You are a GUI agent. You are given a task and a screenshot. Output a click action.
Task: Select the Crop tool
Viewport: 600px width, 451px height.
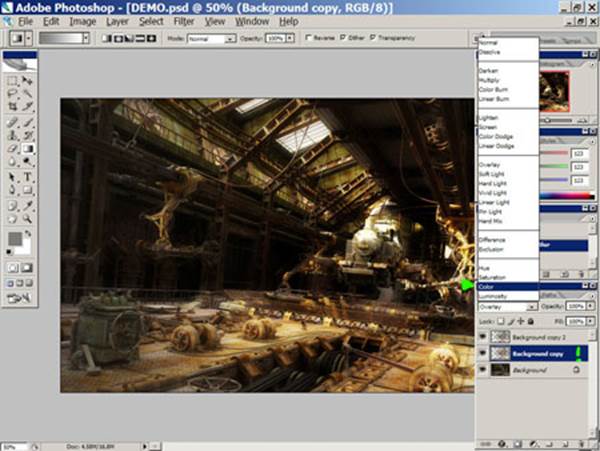(x=13, y=106)
